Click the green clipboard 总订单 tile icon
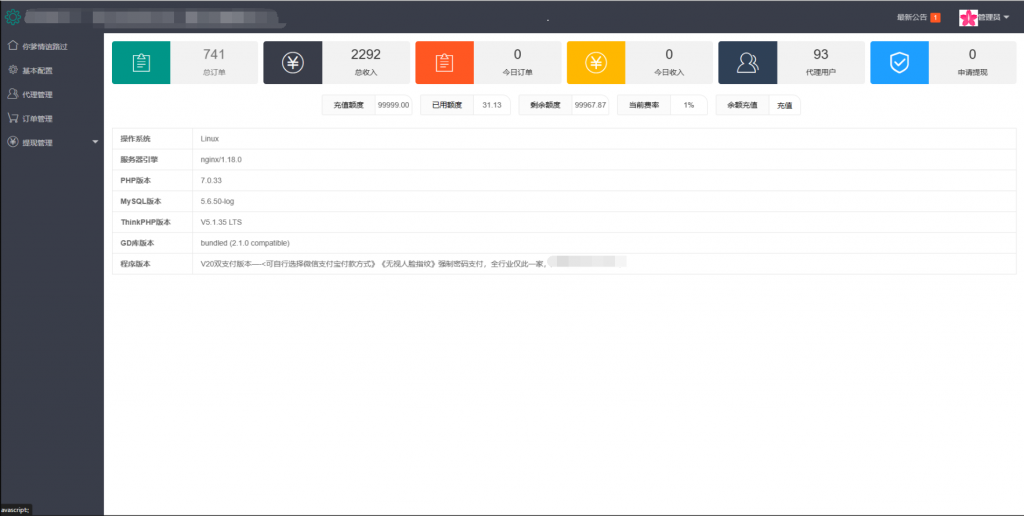 141,63
